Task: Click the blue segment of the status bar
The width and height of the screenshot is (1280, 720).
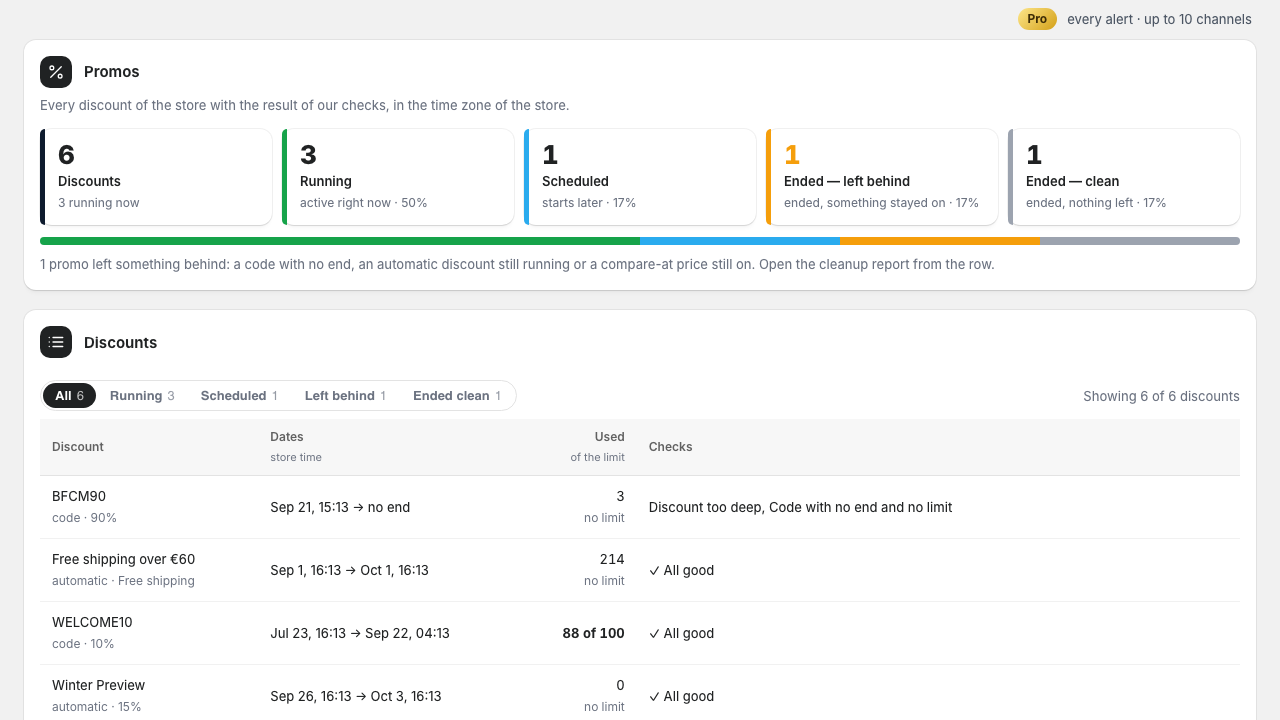Action: point(740,241)
